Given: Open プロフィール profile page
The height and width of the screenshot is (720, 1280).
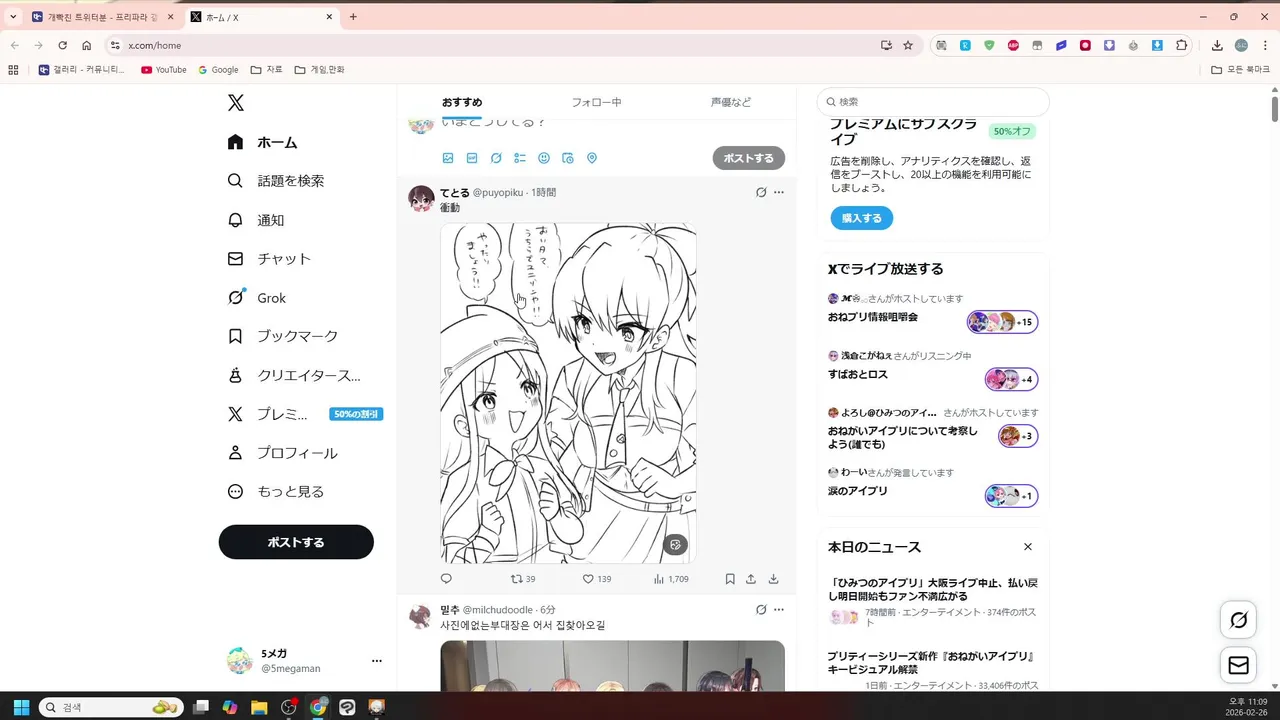Looking at the screenshot, I should 284,453.
